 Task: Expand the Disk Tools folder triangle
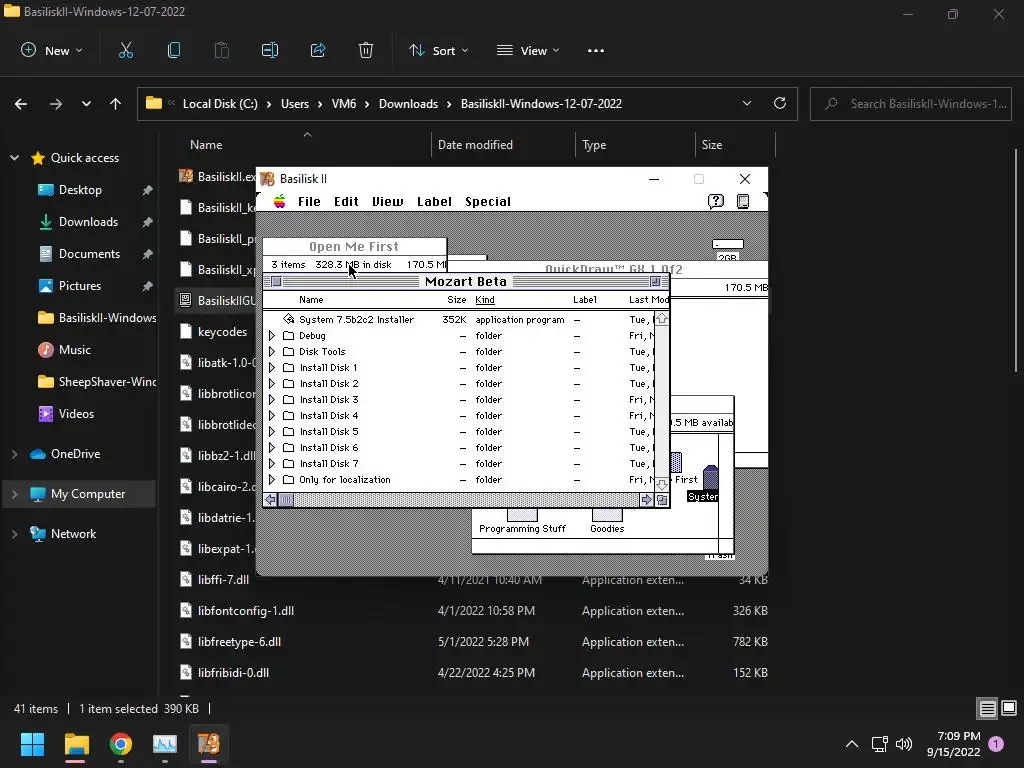click(272, 351)
